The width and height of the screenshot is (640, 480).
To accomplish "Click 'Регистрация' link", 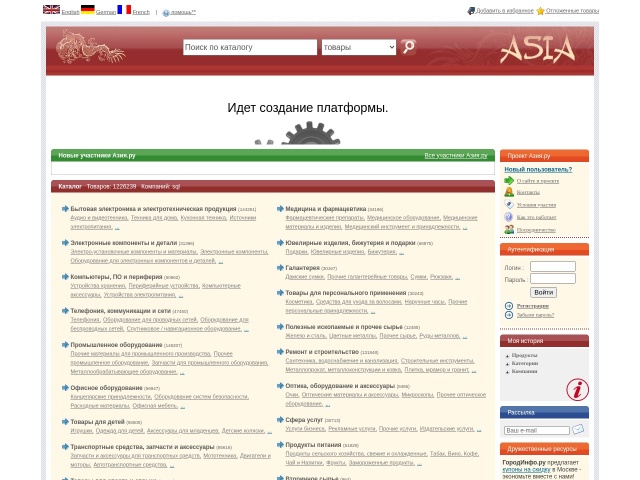I will coord(533,306).
